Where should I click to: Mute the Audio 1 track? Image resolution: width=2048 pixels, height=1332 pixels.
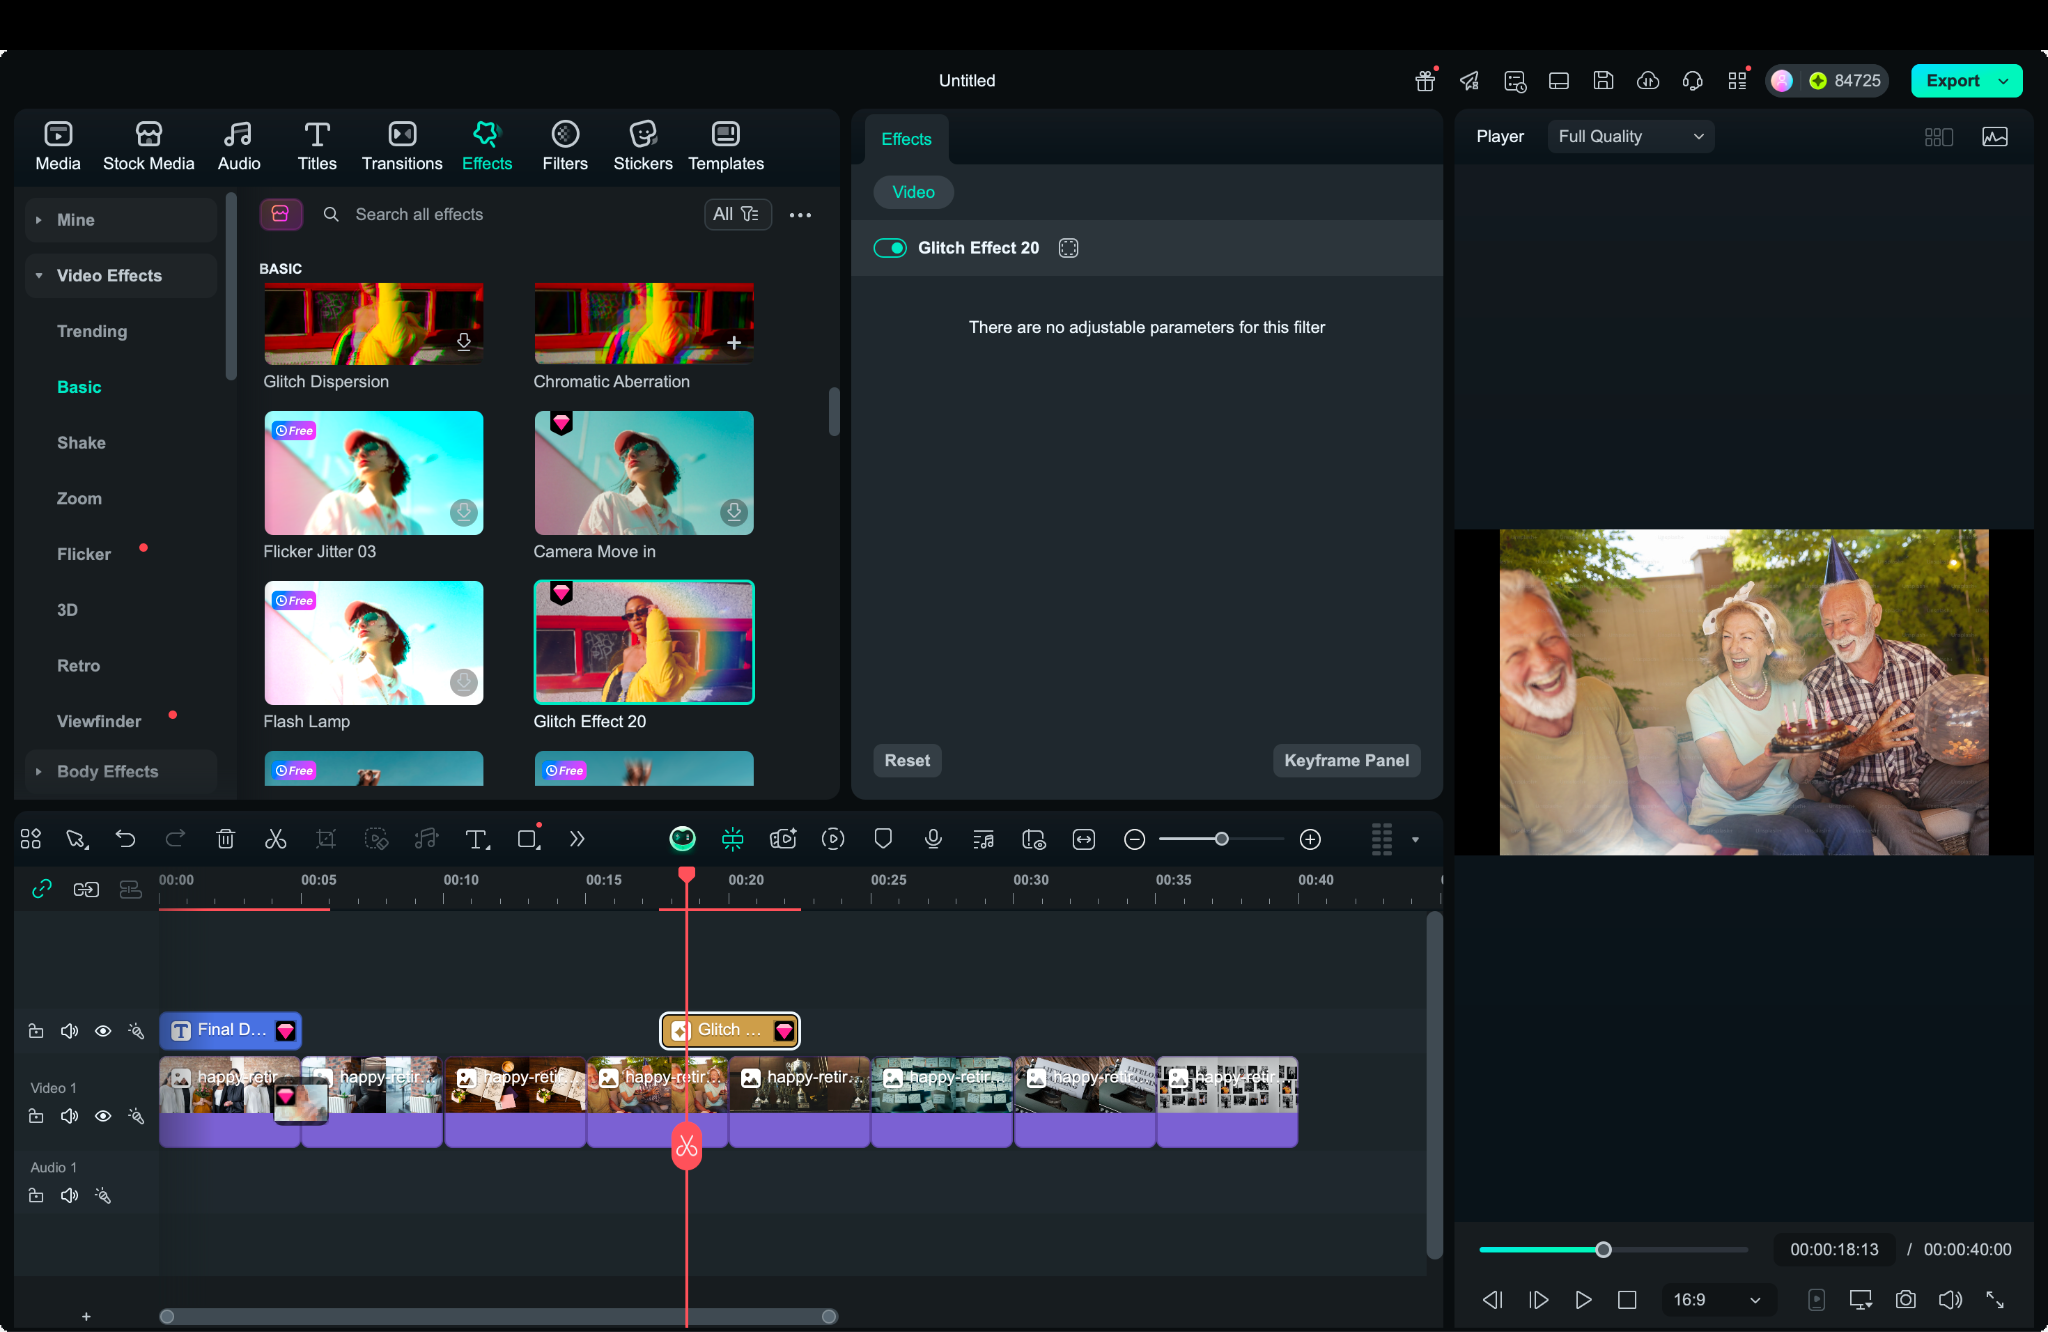tap(69, 1195)
